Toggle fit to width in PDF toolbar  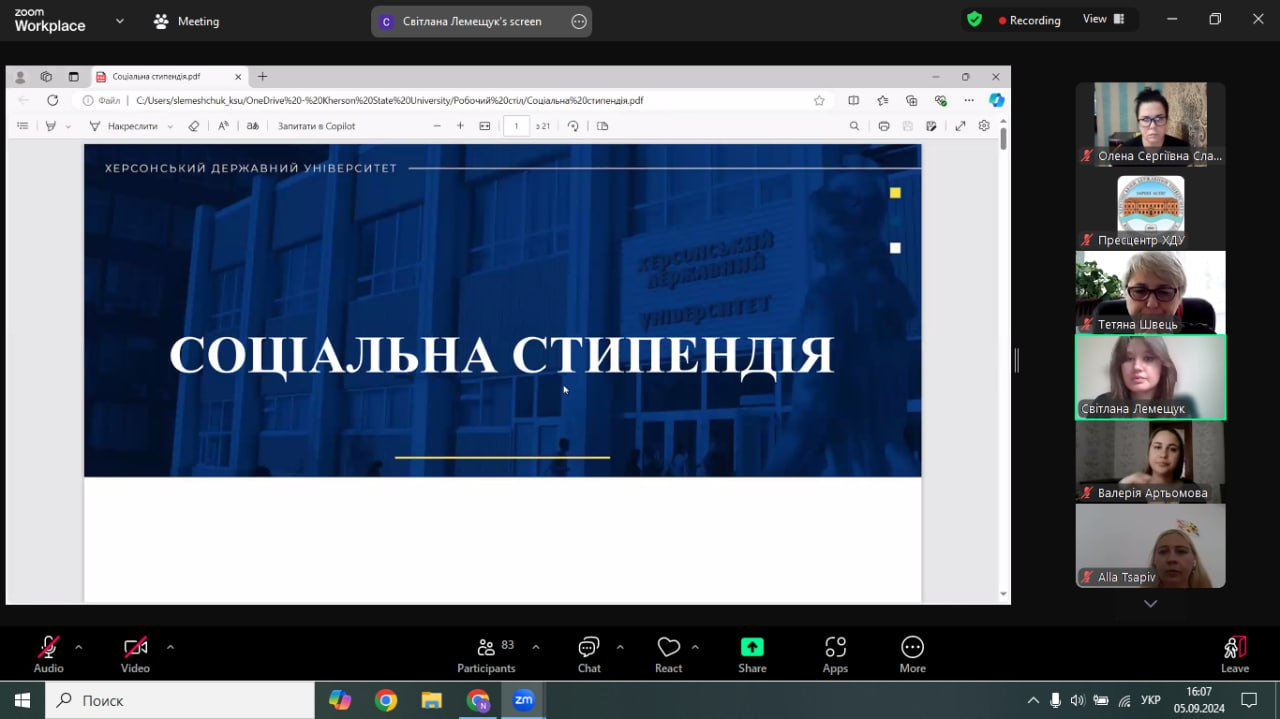click(x=485, y=126)
